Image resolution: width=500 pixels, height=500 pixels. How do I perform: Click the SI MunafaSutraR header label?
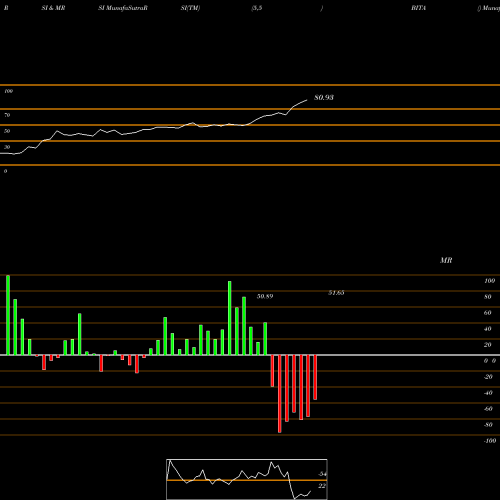click(123, 8)
